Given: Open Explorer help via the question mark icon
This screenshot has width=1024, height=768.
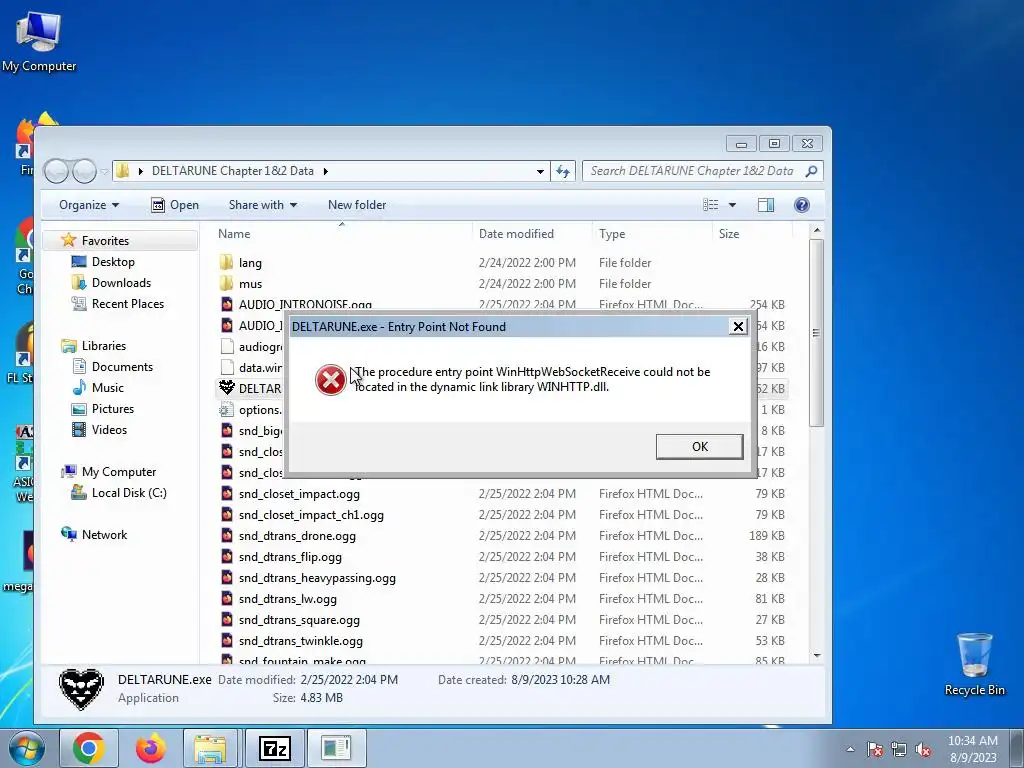Looking at the screenshot, I should tap(802, 205).
